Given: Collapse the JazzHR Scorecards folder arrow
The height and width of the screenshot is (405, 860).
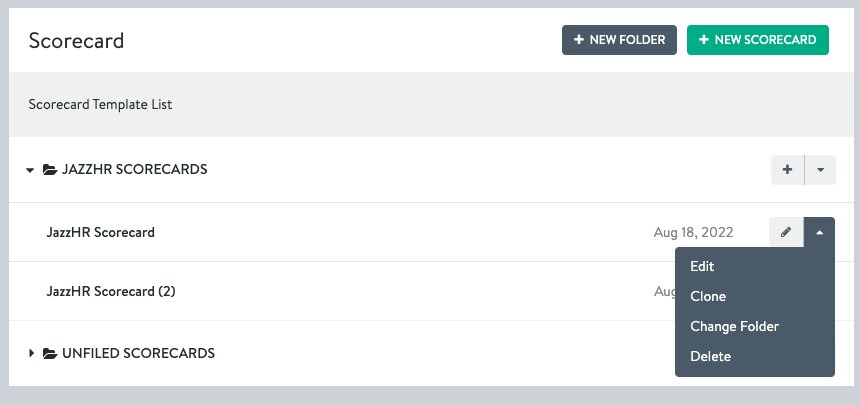Looking at the screenshot, I should pos(30,170).
